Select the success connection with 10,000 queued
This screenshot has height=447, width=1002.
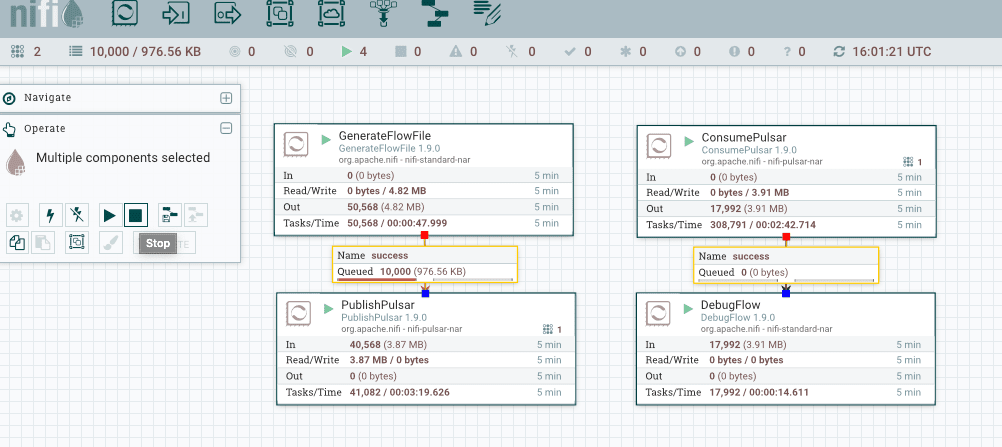tap(425, 263)
